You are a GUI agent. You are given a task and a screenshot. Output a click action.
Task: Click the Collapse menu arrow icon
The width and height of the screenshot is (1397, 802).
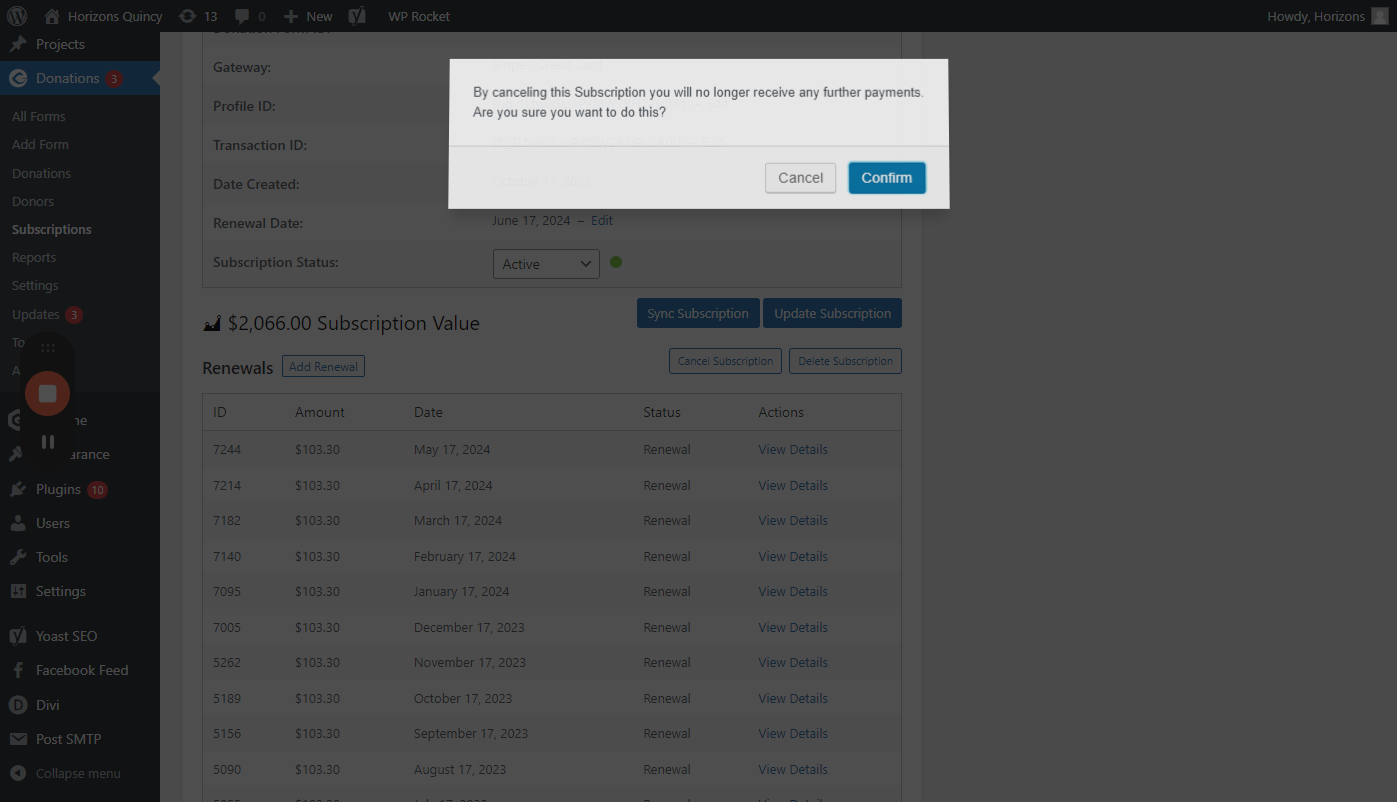(18, 773)
